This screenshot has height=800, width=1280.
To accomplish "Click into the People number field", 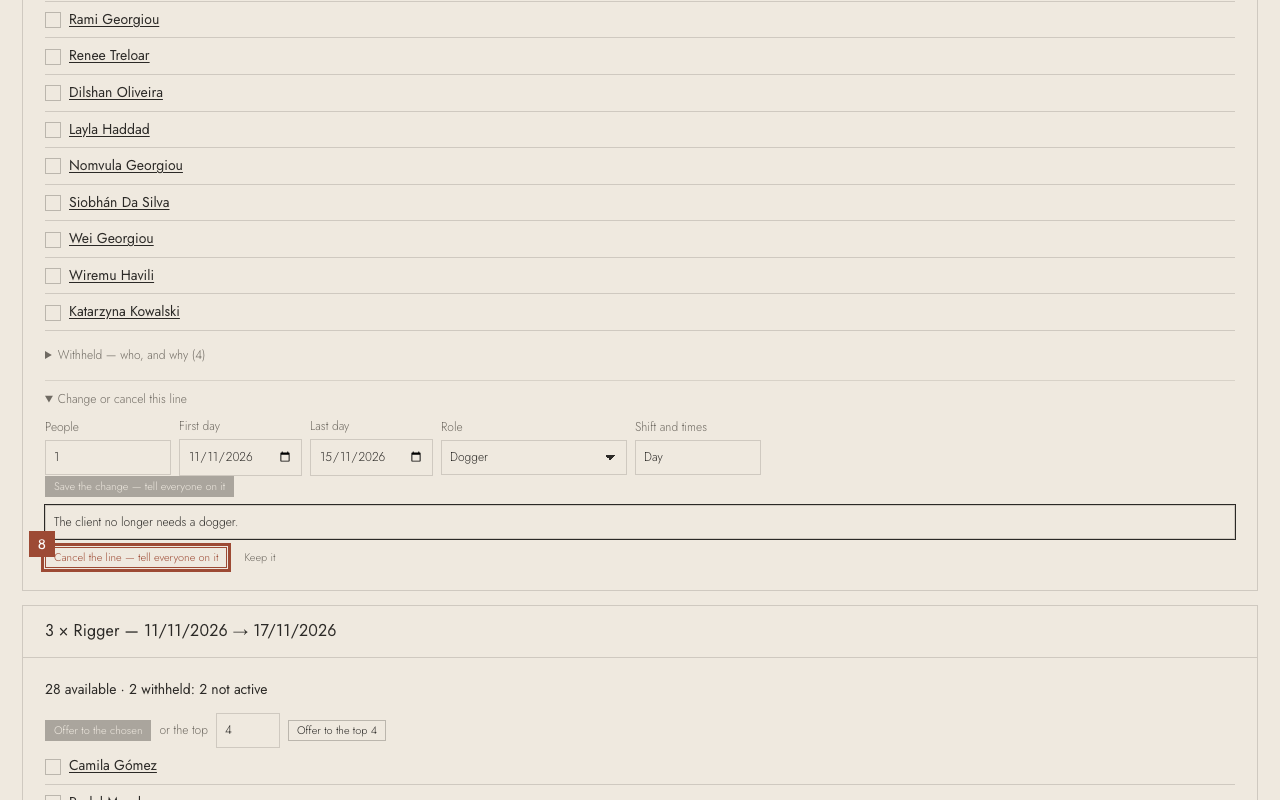I will [x=108, y=457].
